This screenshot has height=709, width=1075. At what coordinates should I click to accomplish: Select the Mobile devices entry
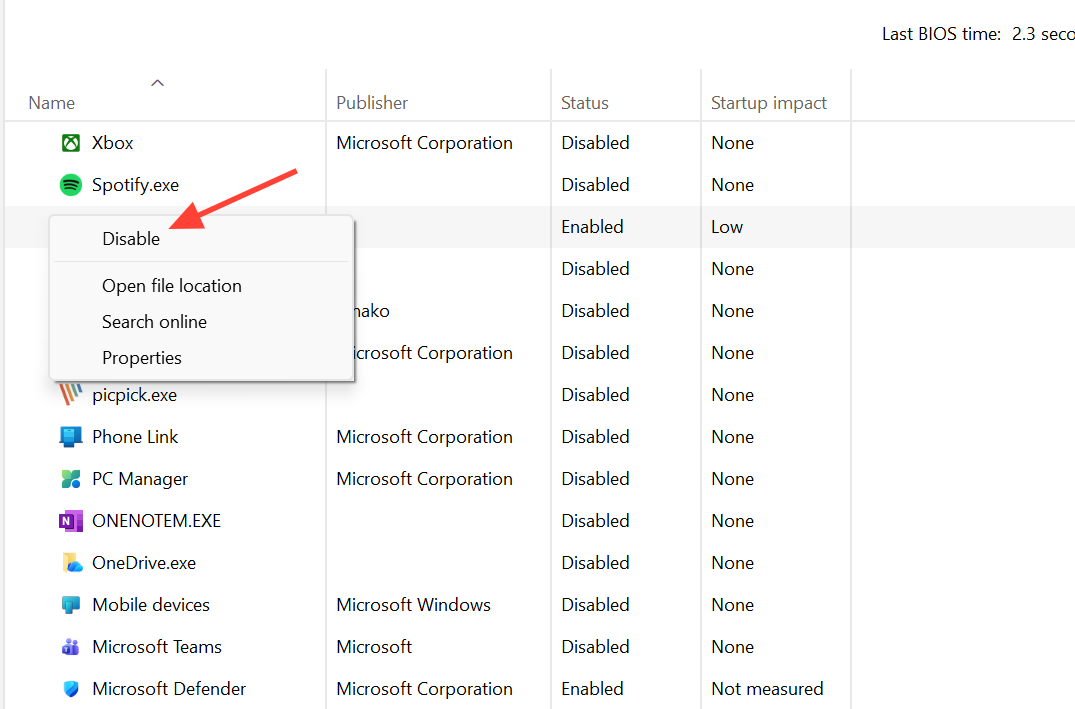(151, 605)
